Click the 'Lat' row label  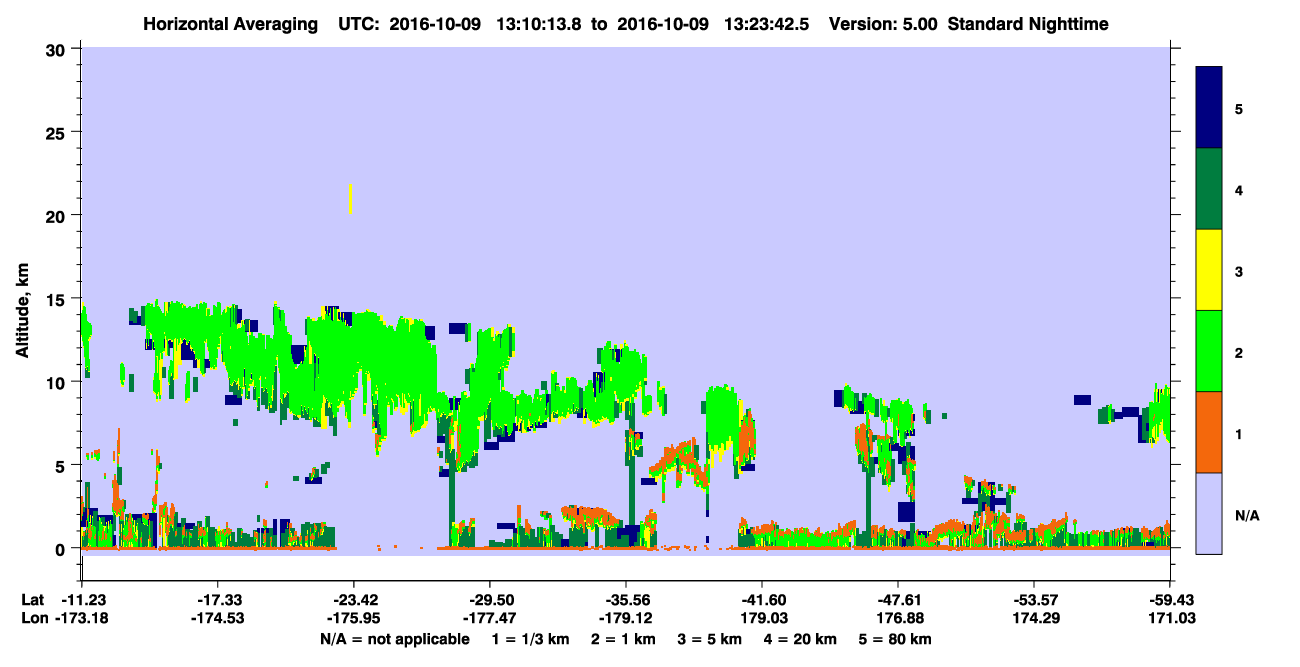pyautogui.click(x=32, y=599)
